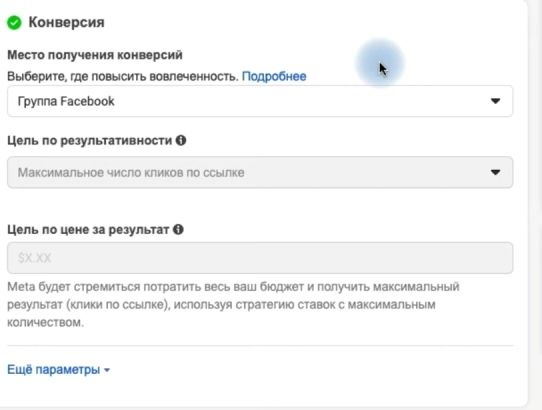The width and height of the screenshot is (542, 410).
Task: Click the green checkmark beside Конверсия
Action: (x=14, y=23)
